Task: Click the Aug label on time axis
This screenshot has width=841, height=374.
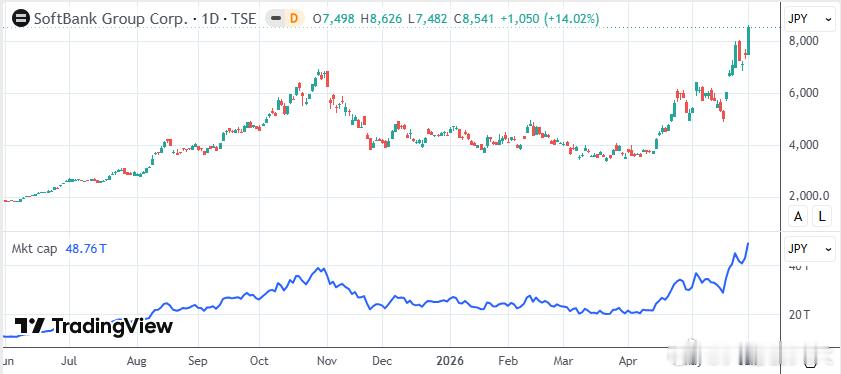Action: coord(137,360)
